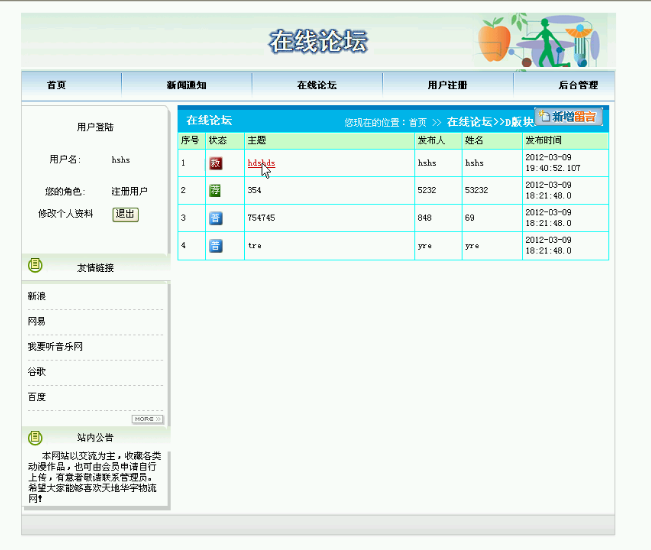651x550 pixels.
Task: Open the 我要听音乐网 link
Action: pos(55,347)
